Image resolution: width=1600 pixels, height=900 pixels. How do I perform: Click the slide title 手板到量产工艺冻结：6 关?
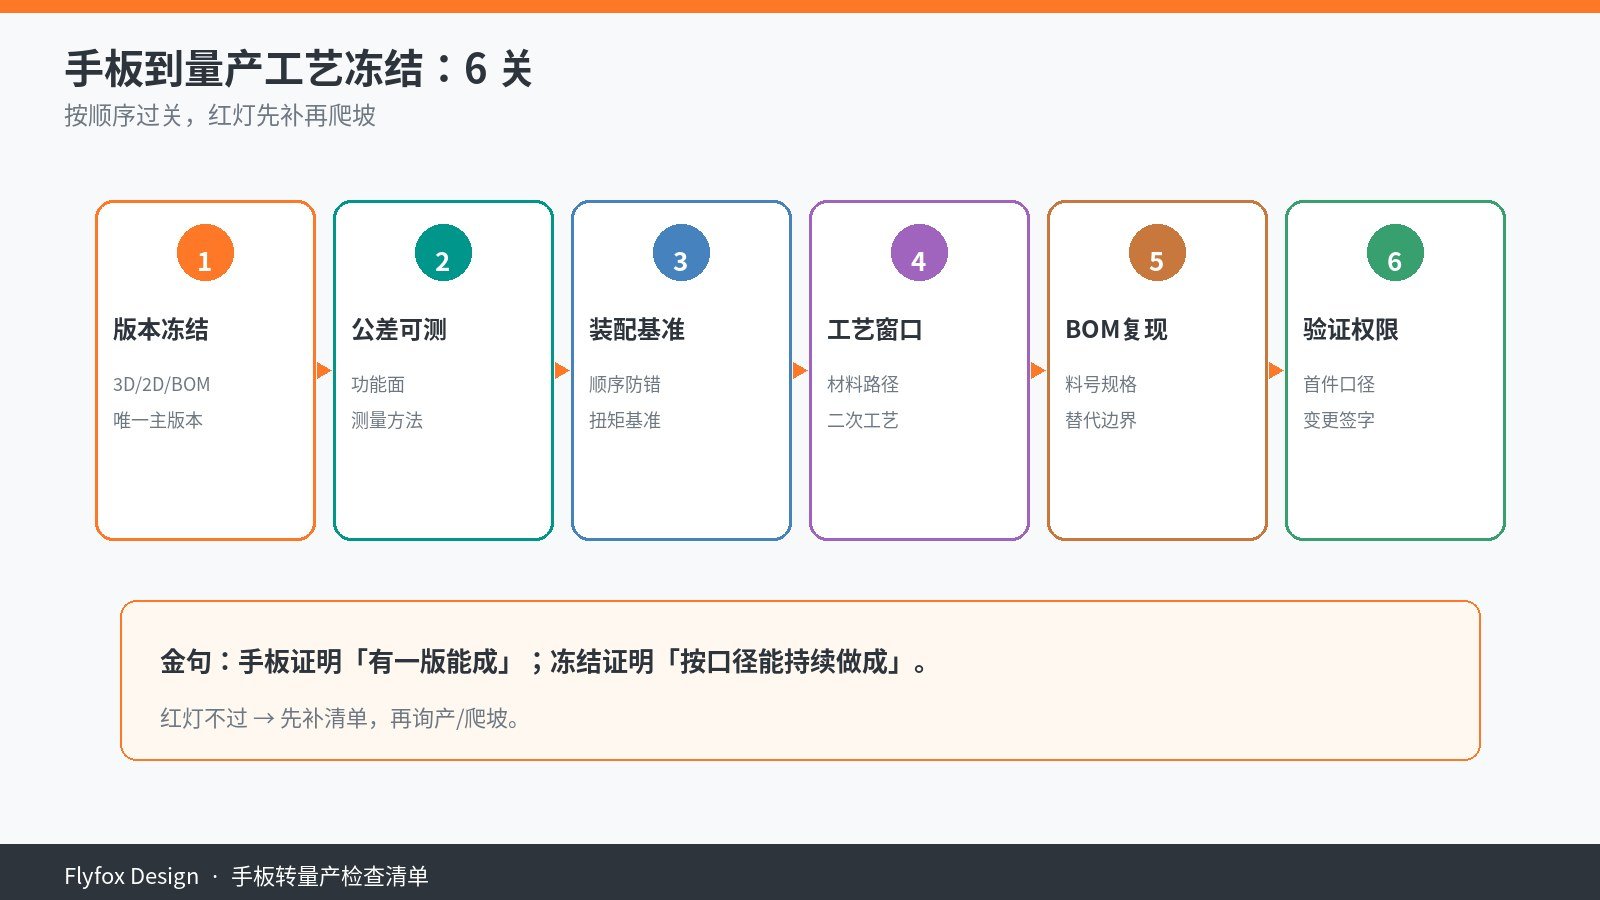coord(298,69)
